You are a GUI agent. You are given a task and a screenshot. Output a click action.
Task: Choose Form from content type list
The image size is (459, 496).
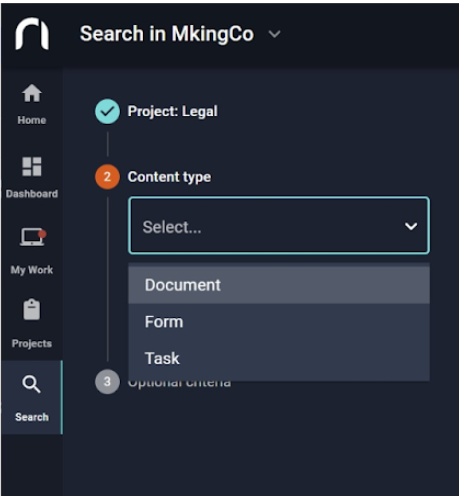point(279,322)
